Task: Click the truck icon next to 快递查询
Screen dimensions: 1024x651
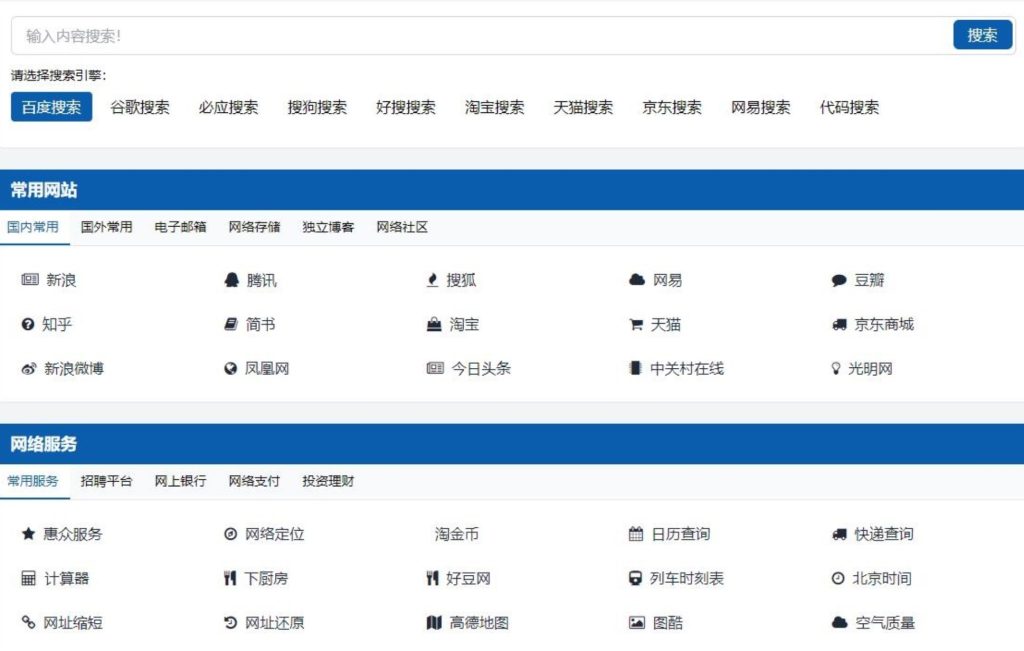Action: (839, 534)
